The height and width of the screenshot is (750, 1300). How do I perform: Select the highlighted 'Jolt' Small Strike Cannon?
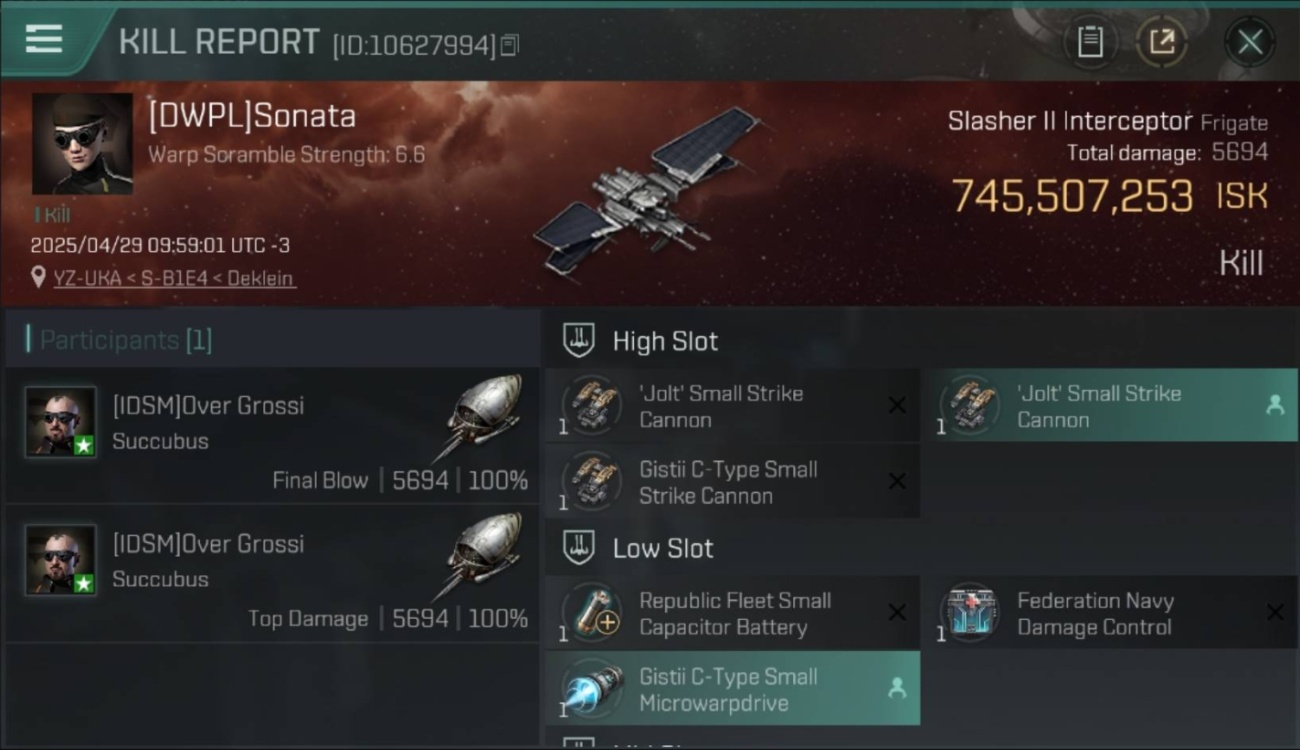[1109, 406]
